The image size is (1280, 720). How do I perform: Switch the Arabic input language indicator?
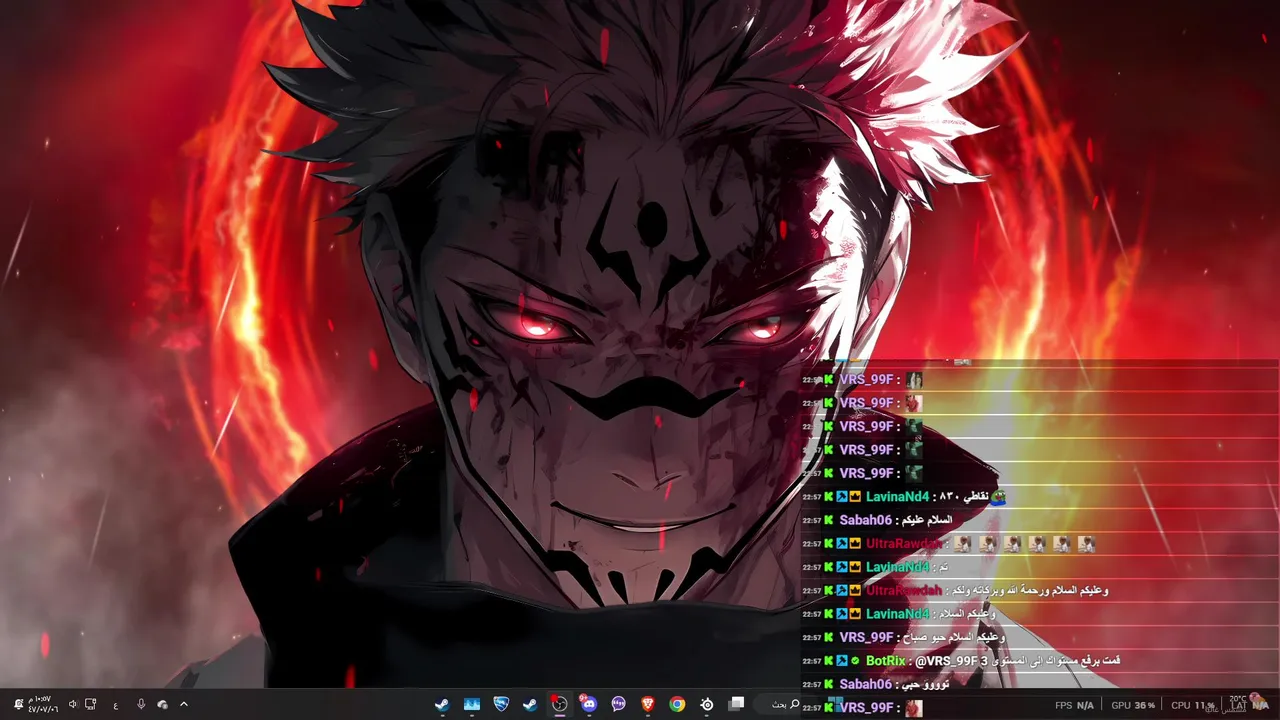116,704
